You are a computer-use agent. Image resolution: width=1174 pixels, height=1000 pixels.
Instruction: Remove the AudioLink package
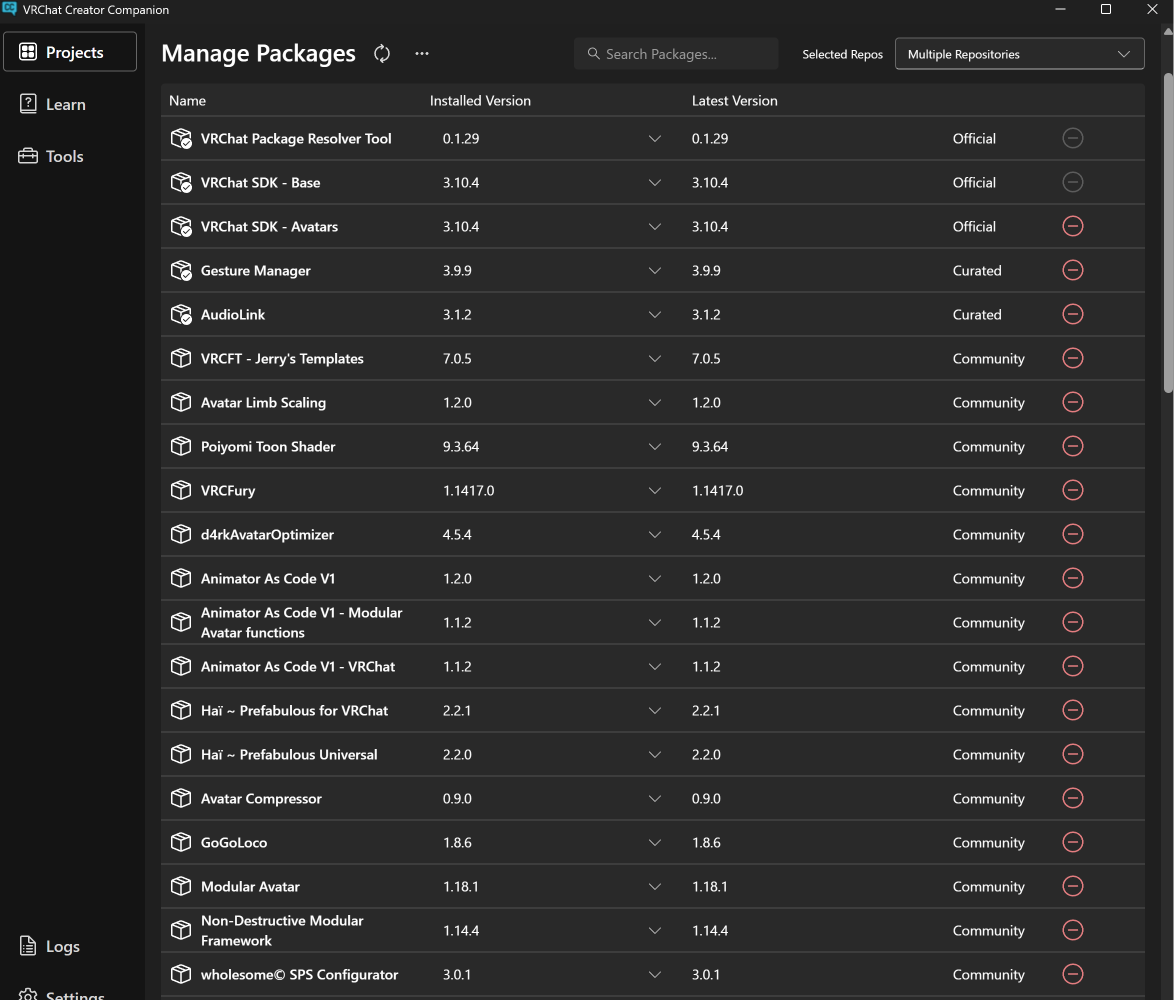click(x=1073, y=314)
